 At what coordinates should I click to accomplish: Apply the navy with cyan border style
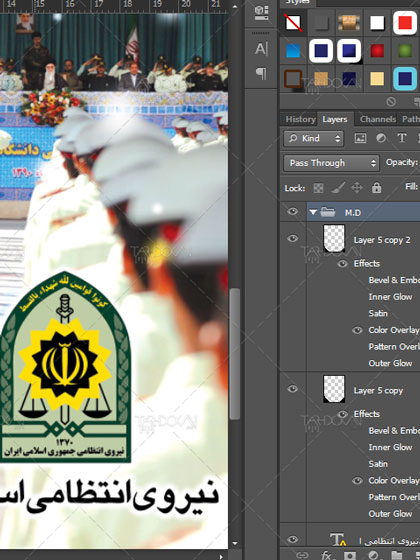pyautogui.click(x=405, y=79)
